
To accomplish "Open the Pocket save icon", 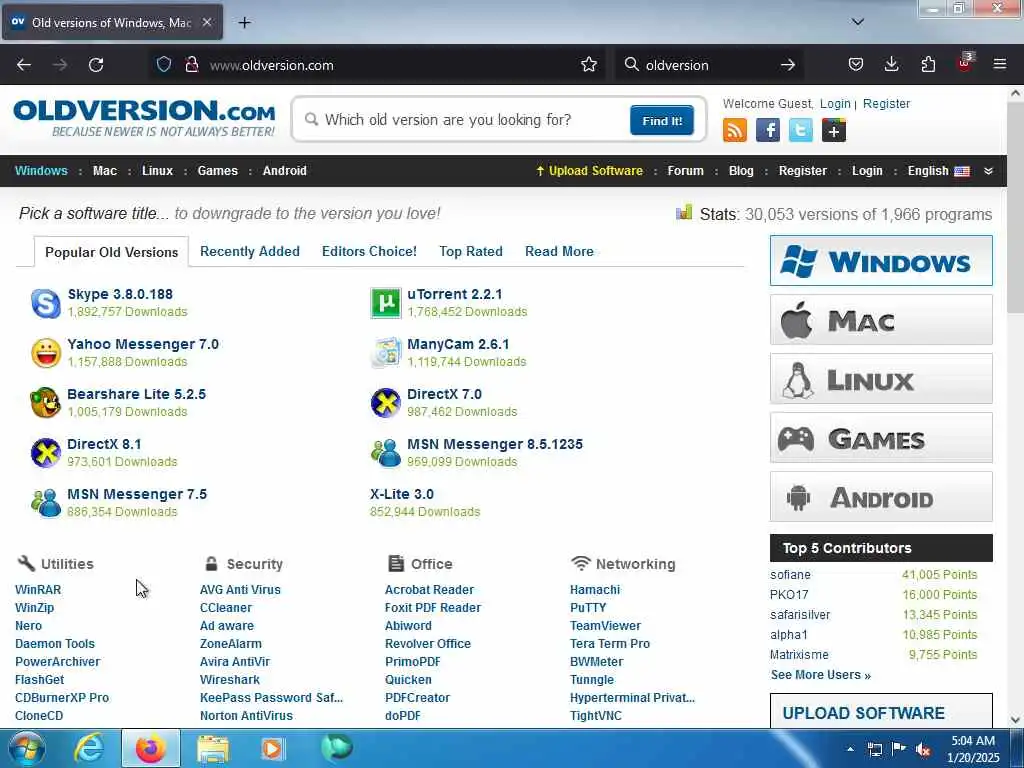I will pyautogui.click(x=856, y=64).
